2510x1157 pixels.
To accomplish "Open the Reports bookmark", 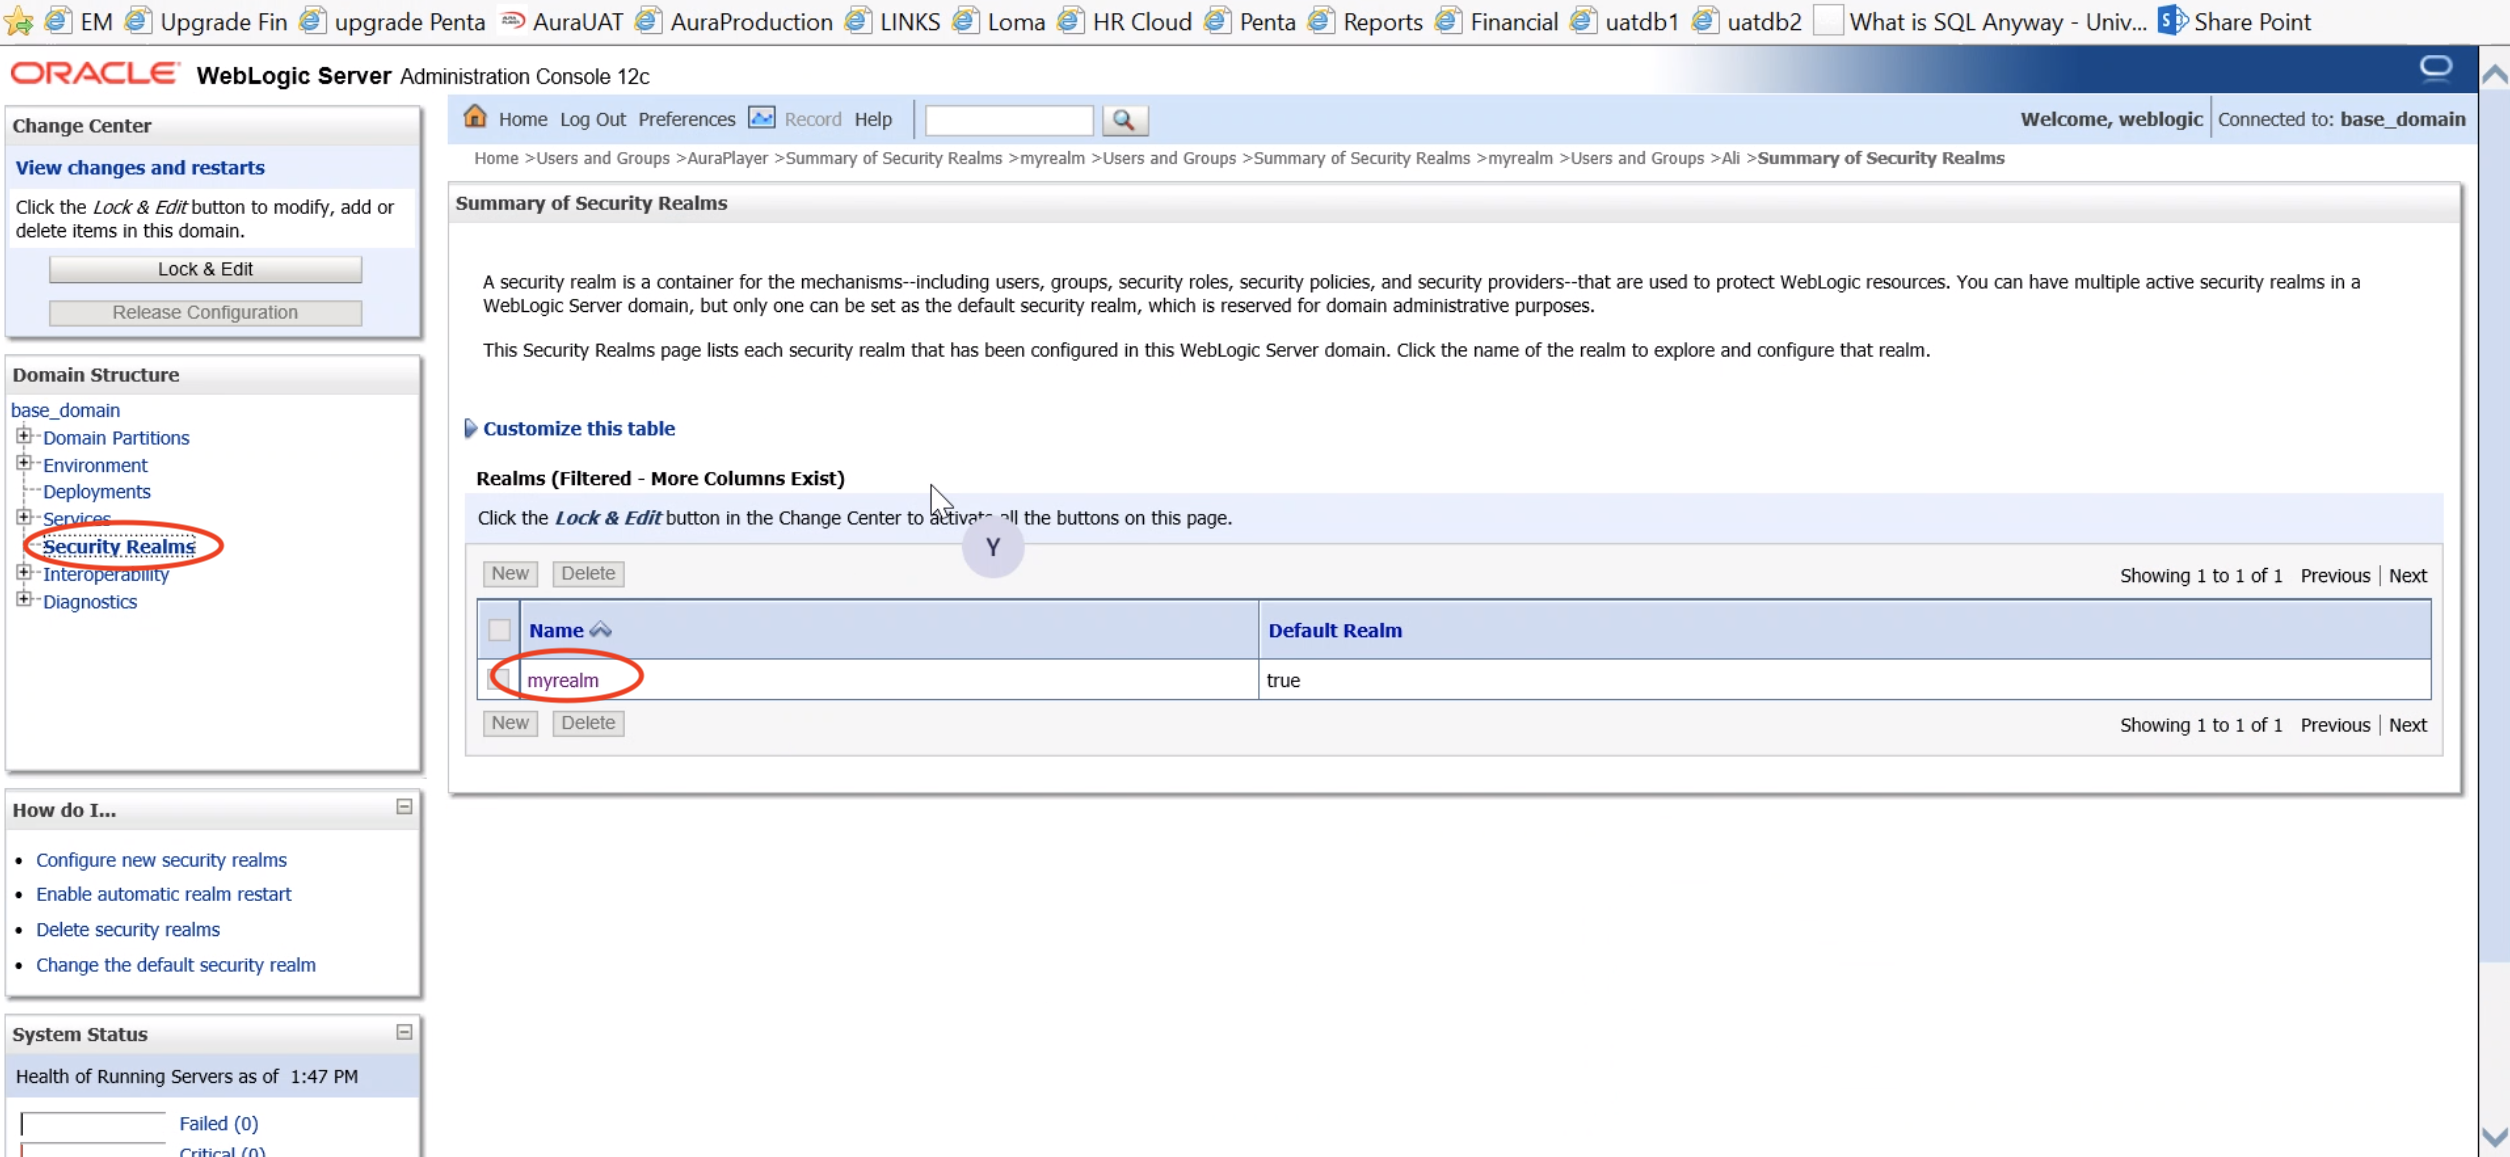I will click(x=1366, y=21).
